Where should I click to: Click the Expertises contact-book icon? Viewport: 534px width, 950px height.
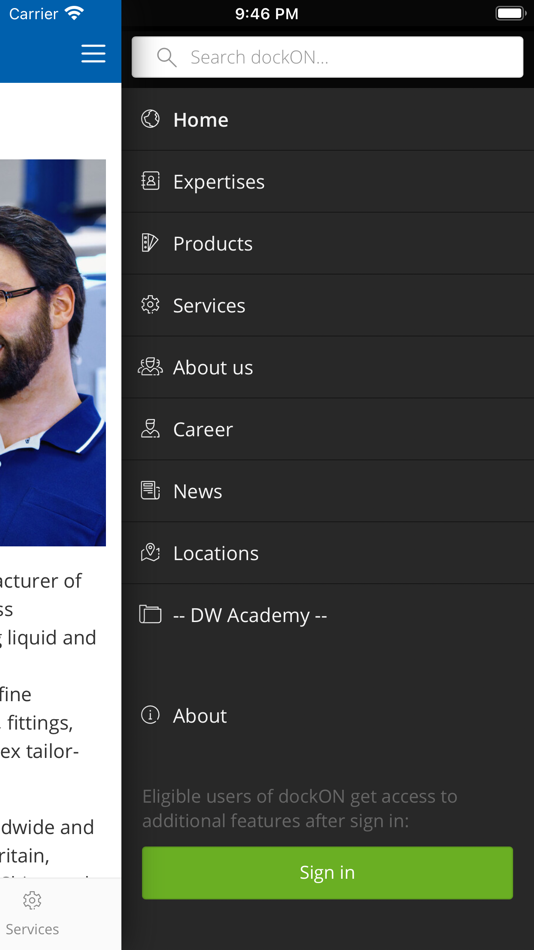pyautogui.click(x=150, y=181)
